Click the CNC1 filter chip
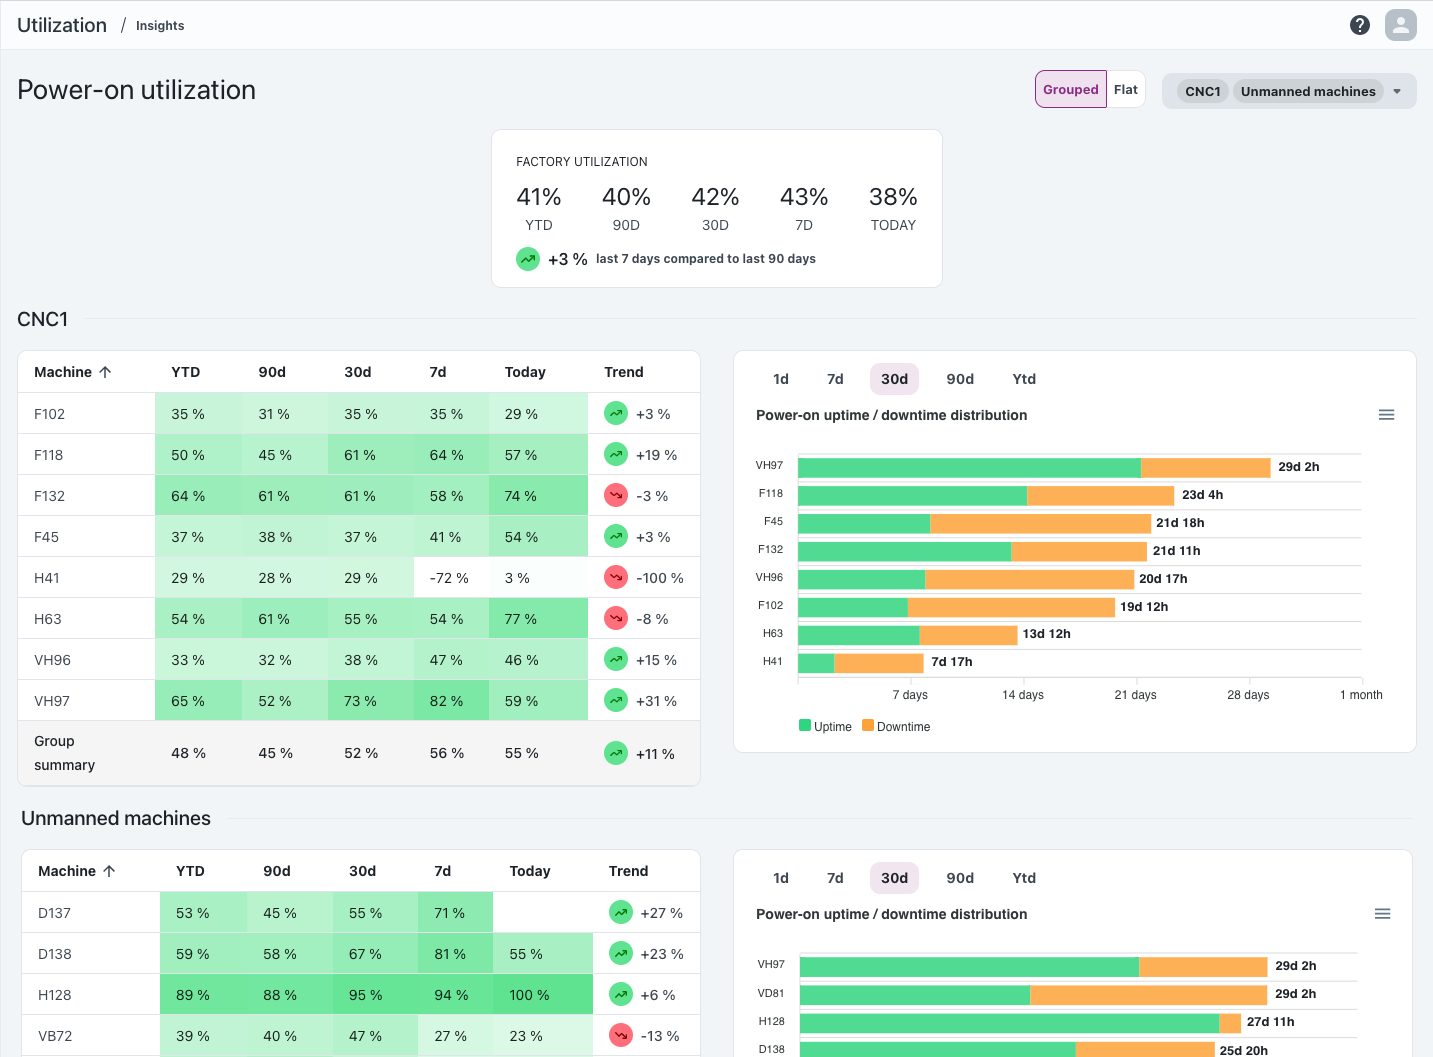The width and height of the screenshot is (1433, 1057). pyautogui.click(x=1203, y=91)
